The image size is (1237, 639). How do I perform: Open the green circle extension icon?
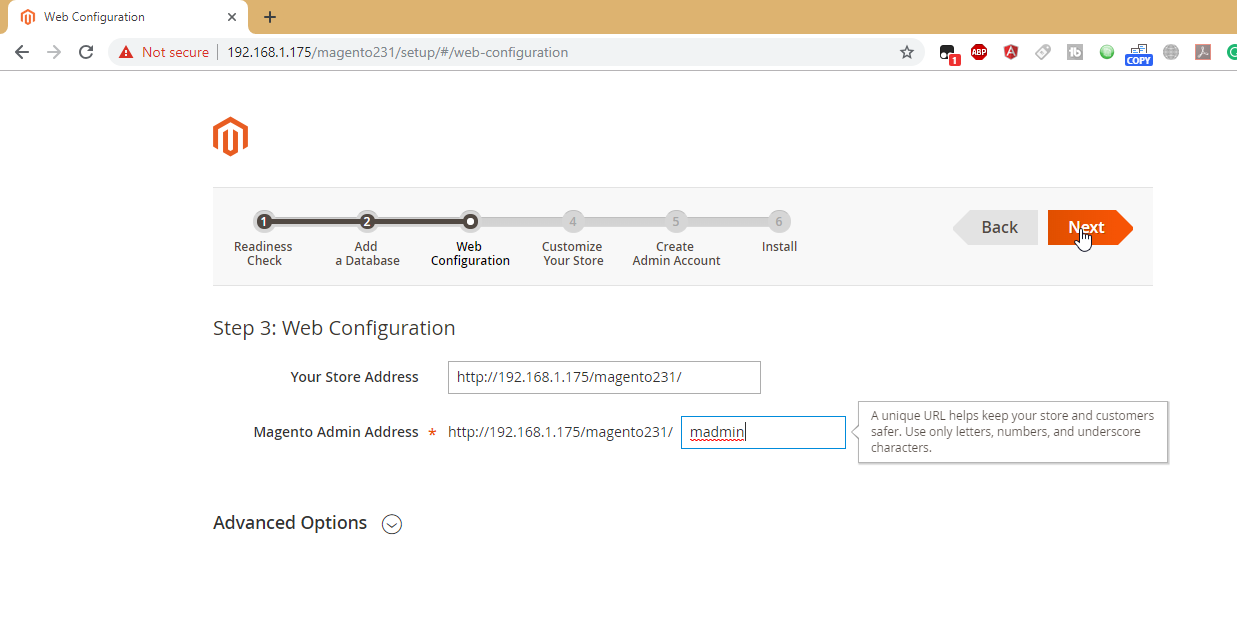click(1107, 52)
